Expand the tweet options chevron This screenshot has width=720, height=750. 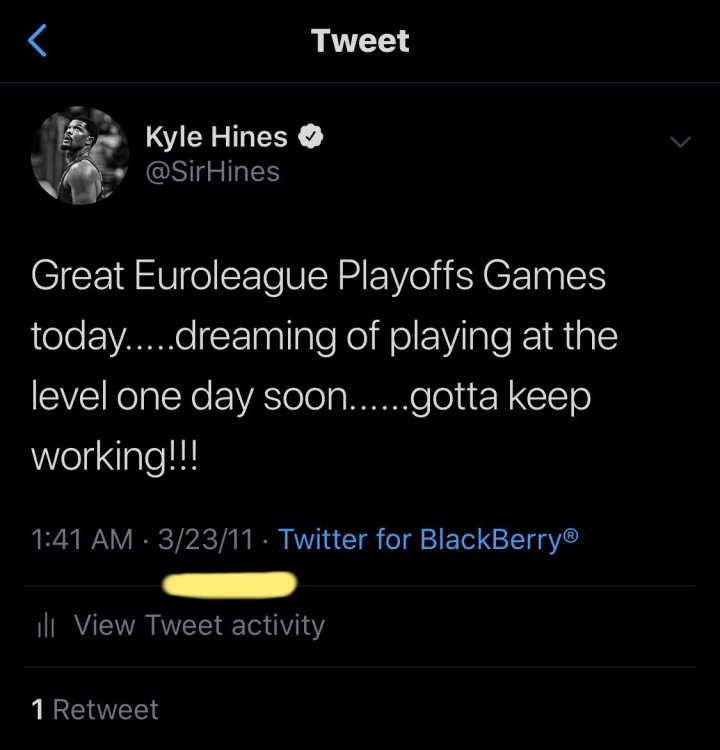[680, 142]
